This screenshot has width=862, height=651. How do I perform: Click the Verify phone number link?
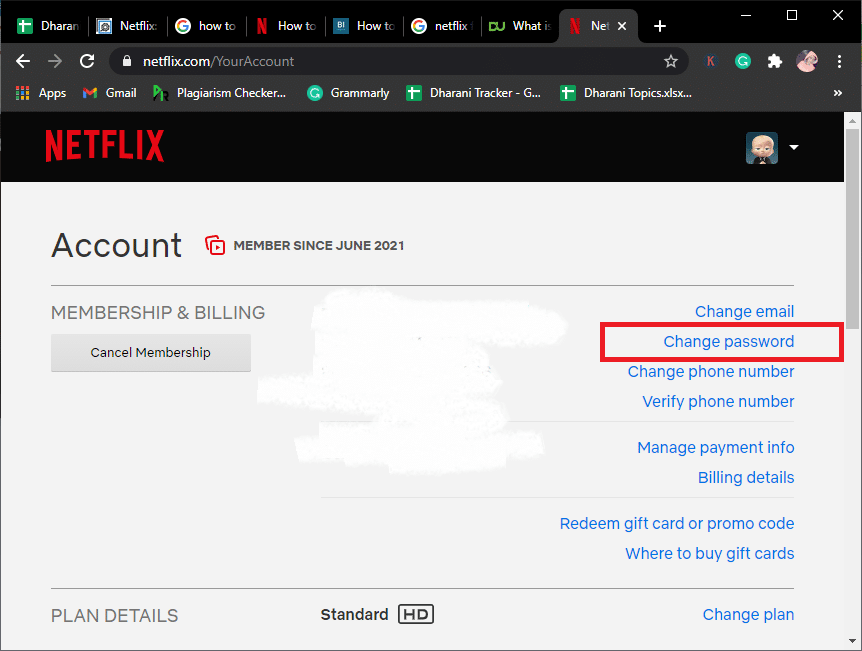click(718, 401)
